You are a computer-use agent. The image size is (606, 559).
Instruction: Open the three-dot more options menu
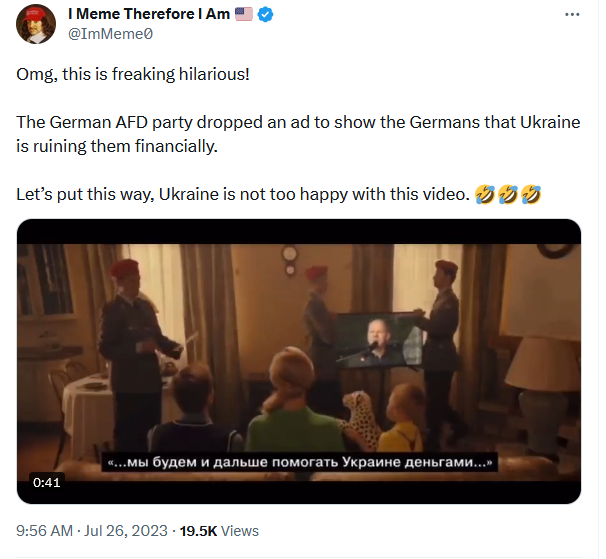click(572, 15)
